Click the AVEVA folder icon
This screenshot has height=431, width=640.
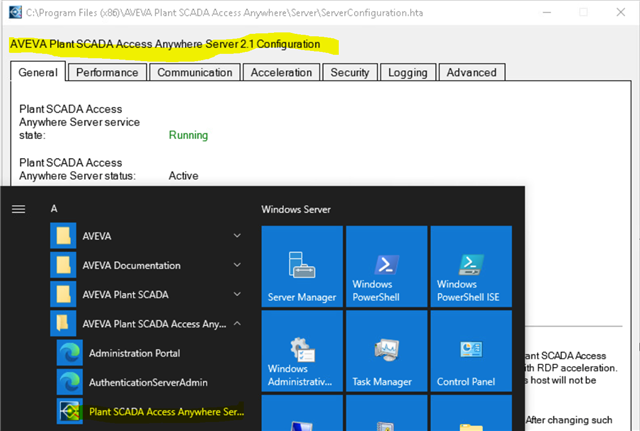[63, 235]
